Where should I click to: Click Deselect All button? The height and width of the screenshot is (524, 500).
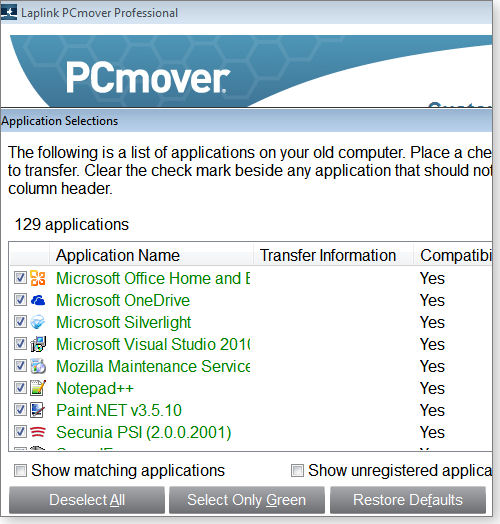(87, 500)
